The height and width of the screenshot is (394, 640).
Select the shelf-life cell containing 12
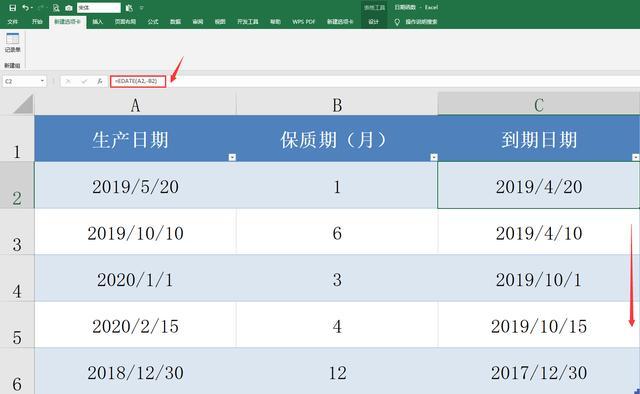(337, 371)
